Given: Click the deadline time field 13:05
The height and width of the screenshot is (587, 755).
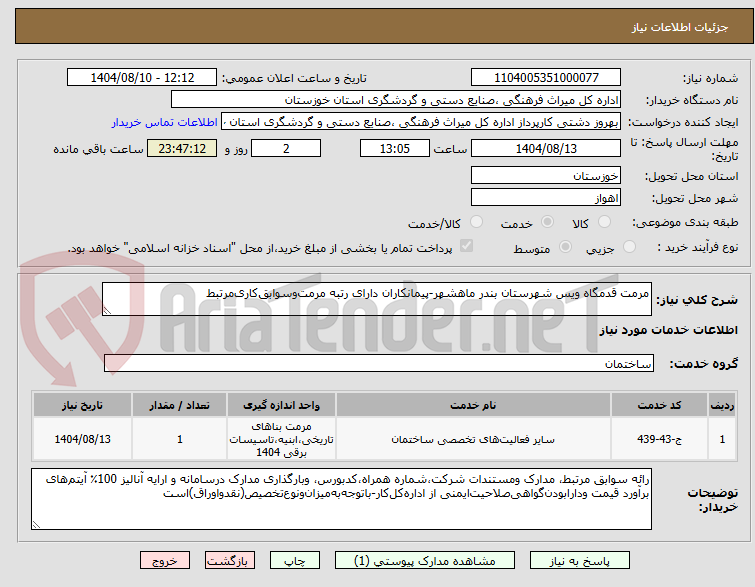Looking at the screenshot, I should tap(394, 148).
